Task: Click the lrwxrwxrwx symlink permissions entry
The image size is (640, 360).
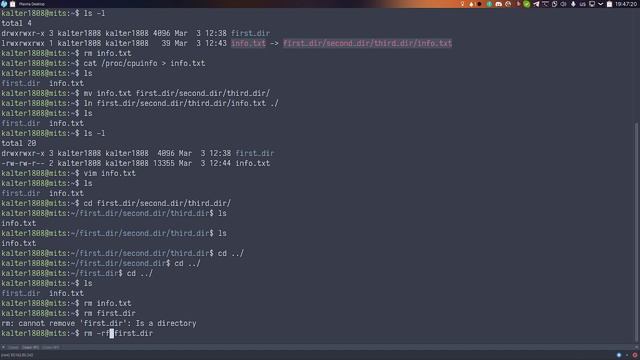Action: click(23, 43)
